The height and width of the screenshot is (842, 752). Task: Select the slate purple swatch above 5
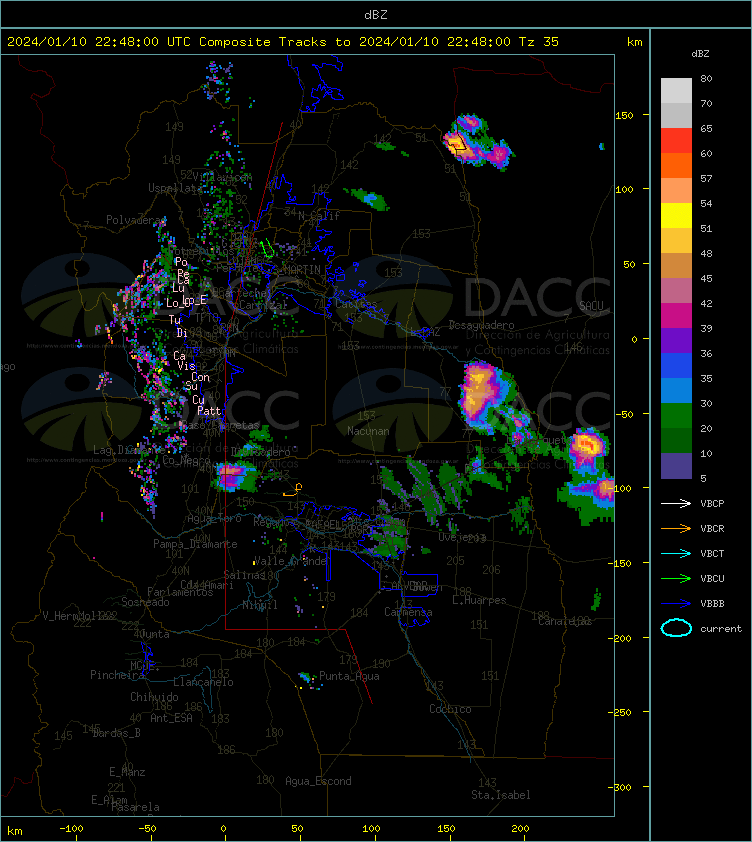point(676,466)
